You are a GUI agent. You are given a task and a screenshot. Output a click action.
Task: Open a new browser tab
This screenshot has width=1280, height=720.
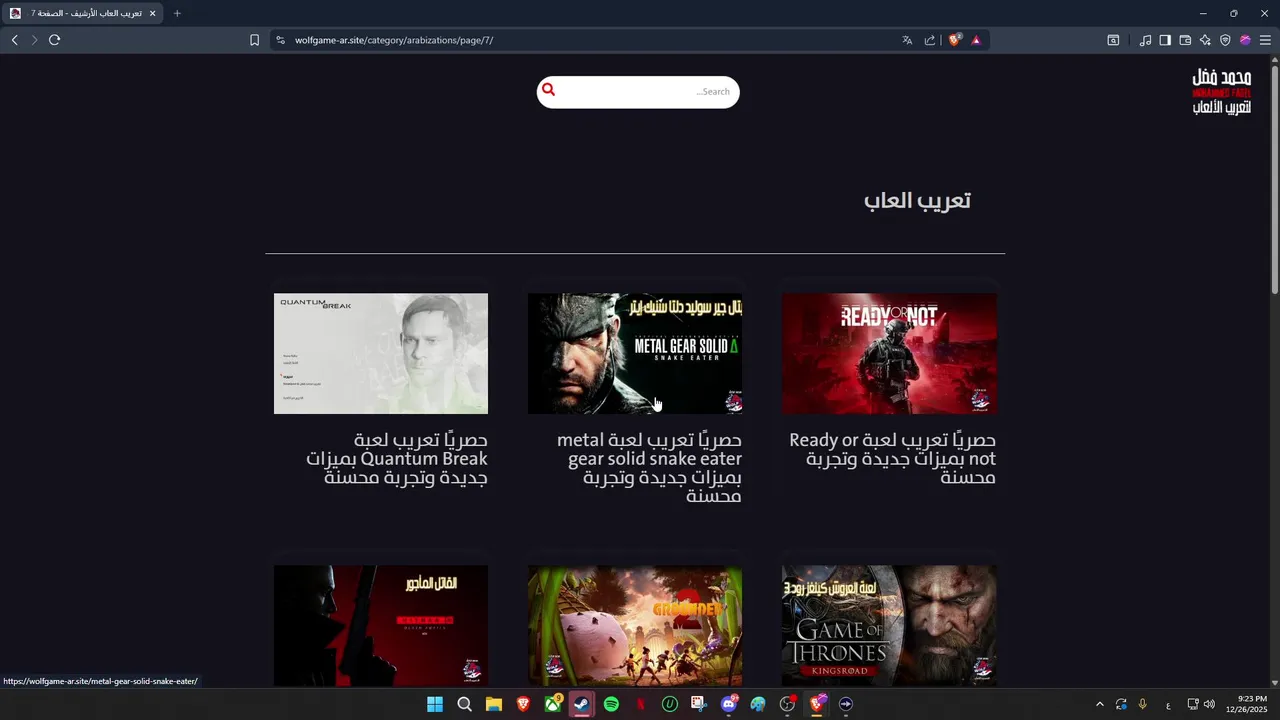coord(177,13)
